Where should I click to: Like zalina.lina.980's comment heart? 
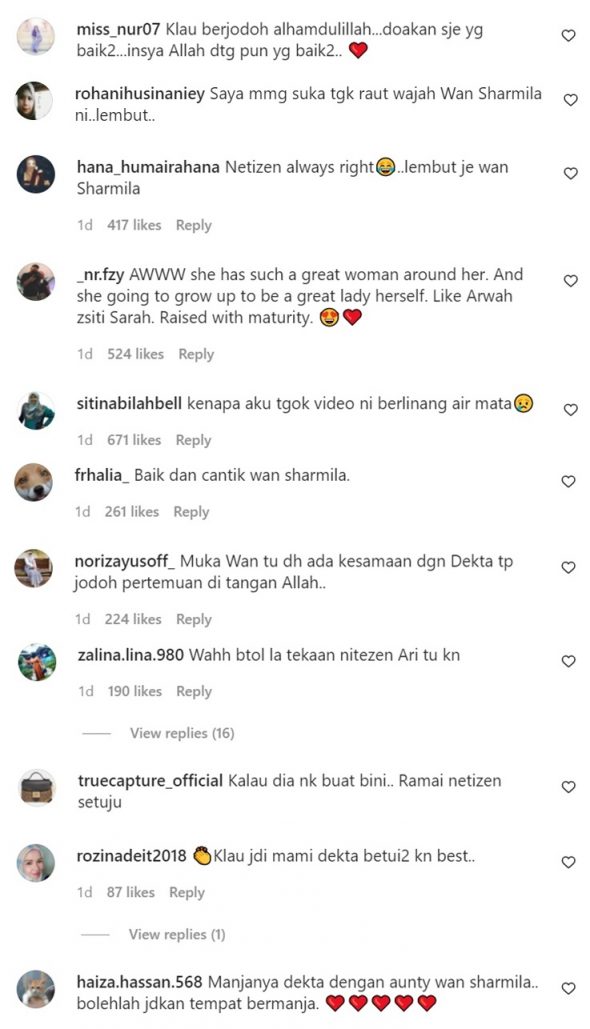[x=569, y=661]
